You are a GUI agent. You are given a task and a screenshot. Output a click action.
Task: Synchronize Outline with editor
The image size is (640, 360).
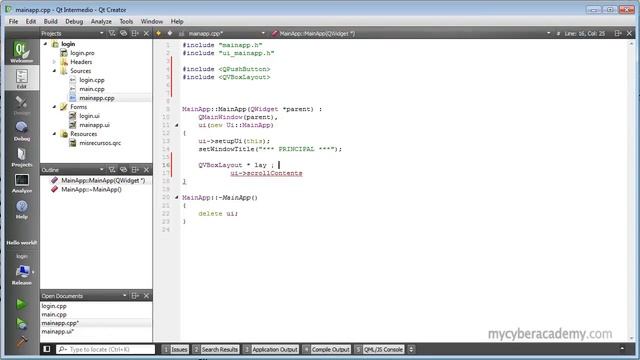(123, 169)
